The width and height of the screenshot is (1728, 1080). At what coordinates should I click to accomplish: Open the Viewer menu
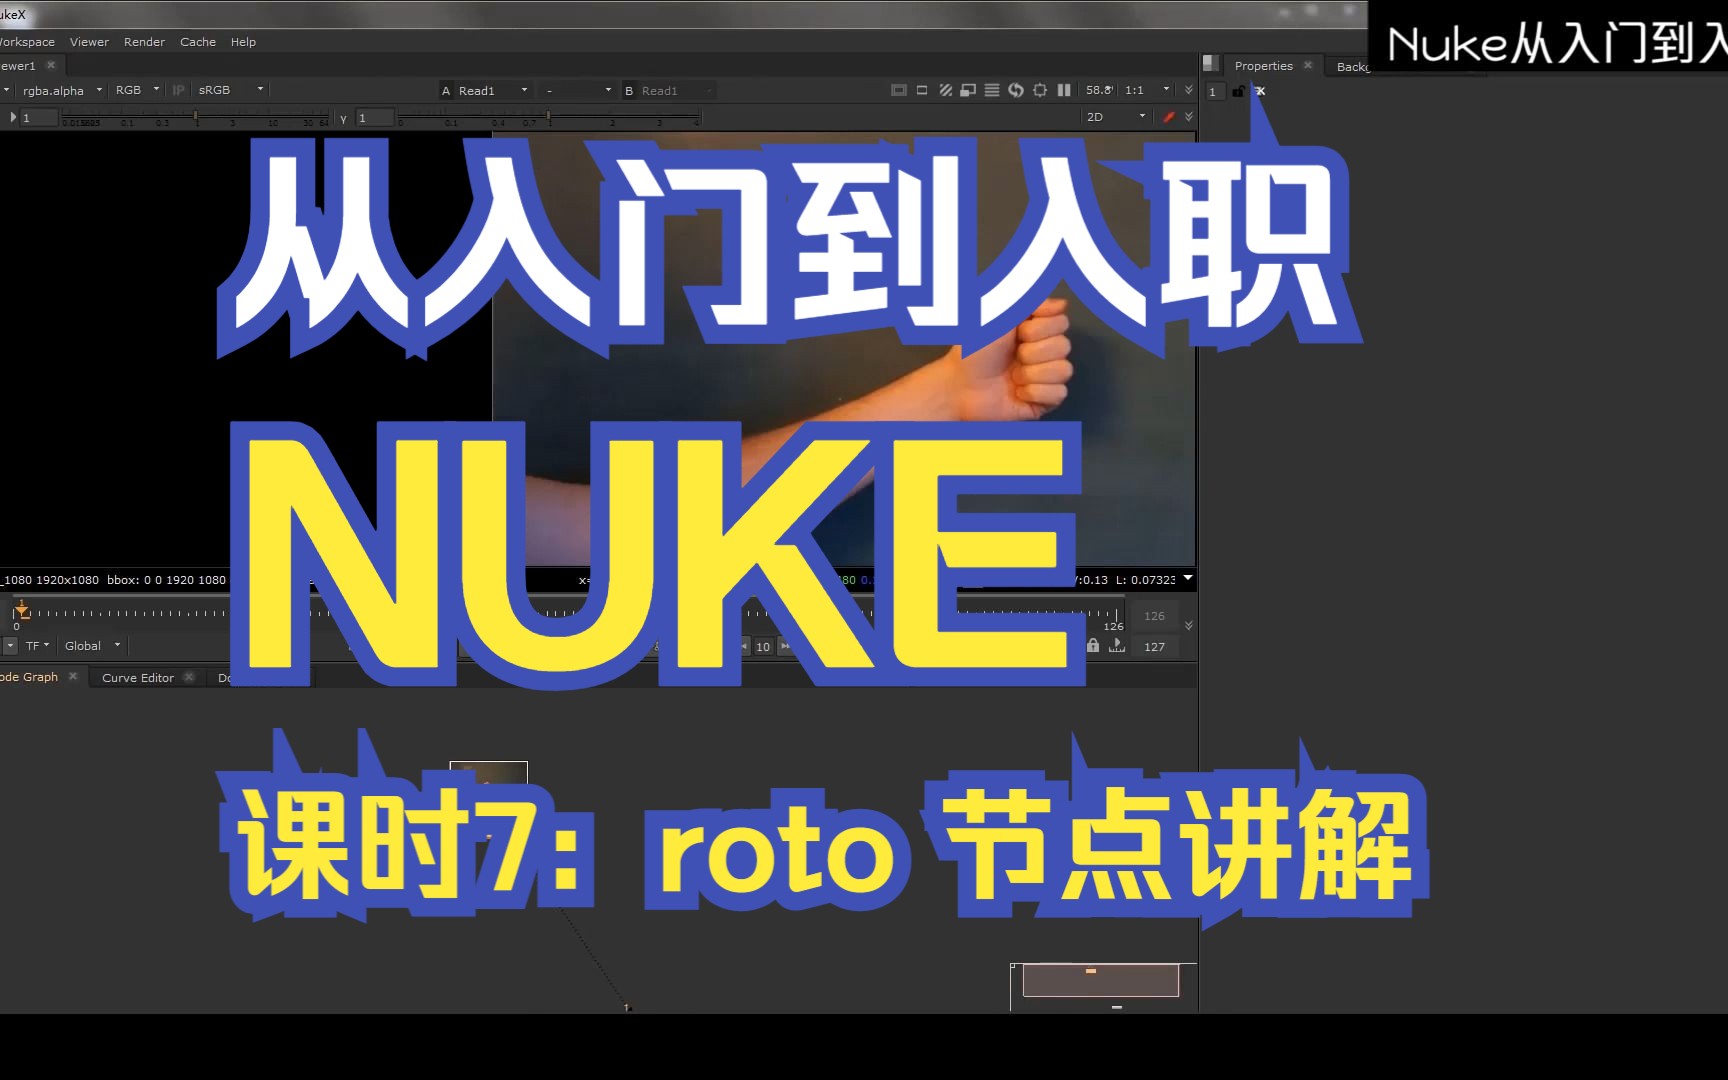click(89, 42)
